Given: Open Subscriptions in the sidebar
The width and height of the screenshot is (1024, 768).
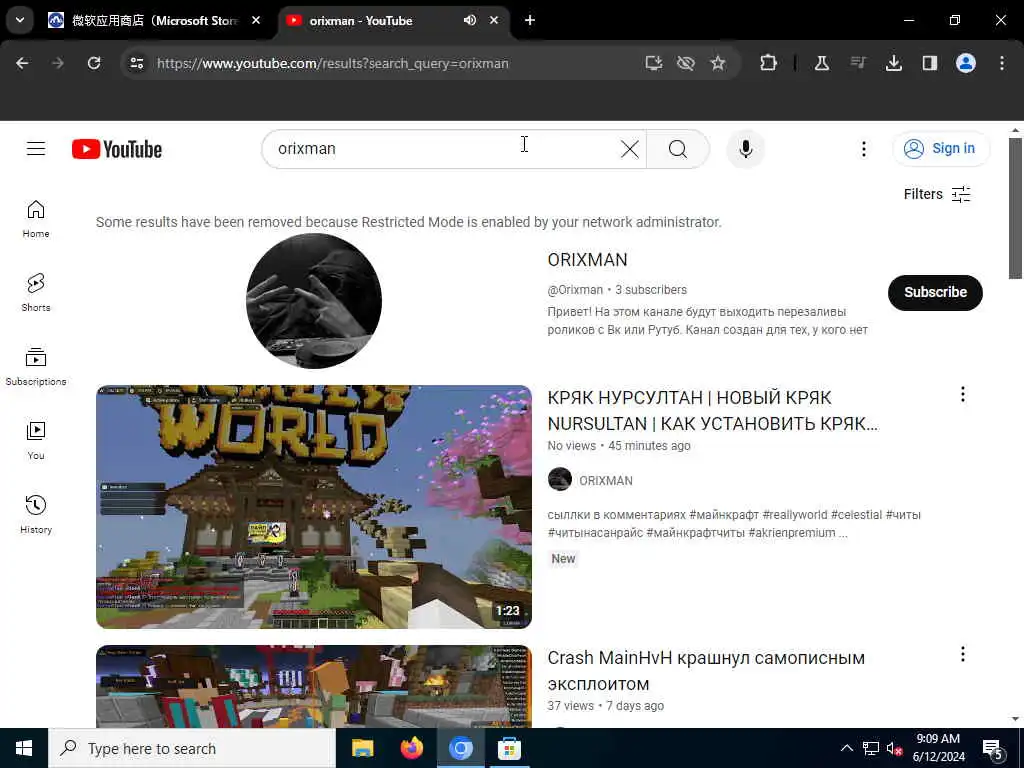Looking at the screenshot, I should coord(36,367).
